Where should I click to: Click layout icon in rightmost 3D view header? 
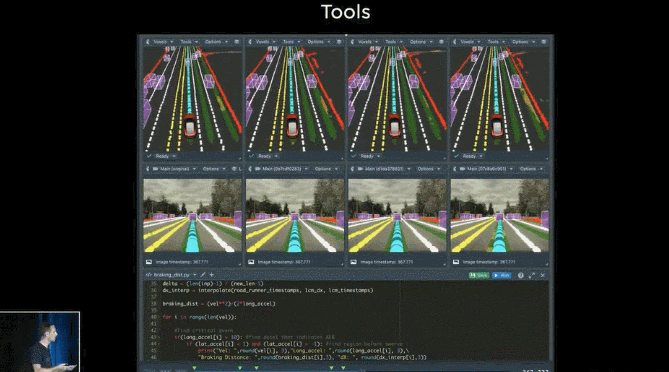pyautogui.click(x=544, y=42)
